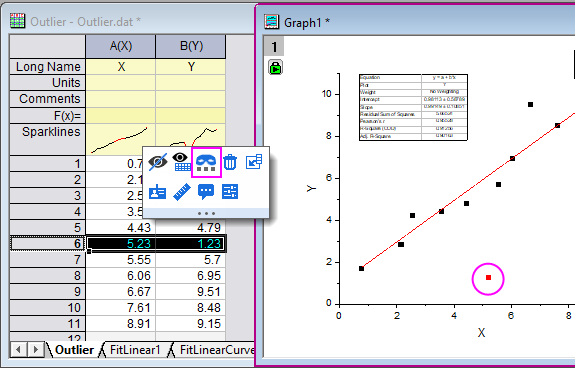Click the X axis title in Graph1
575x368 pixels.
tap(481, 332)
